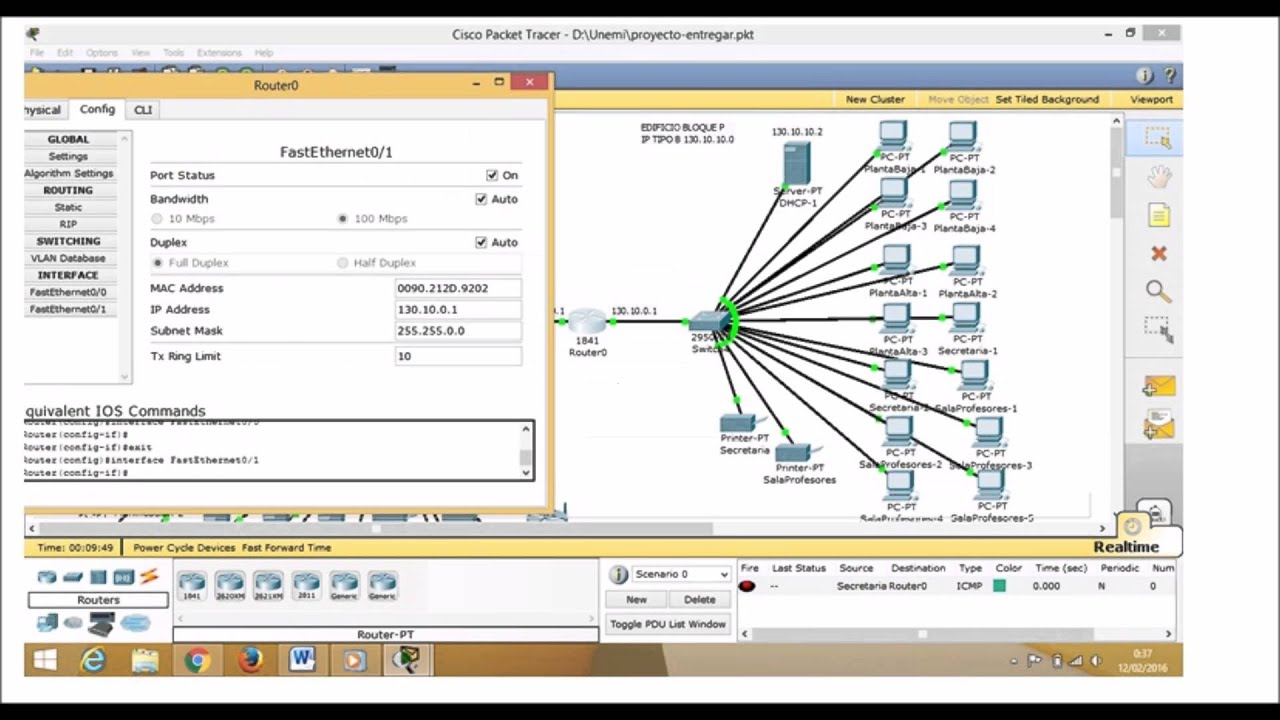Open the Scenario 0 dropdown
Image resolution: width=1280 pixels, height=720 pixels.
[x=681, y=574]
